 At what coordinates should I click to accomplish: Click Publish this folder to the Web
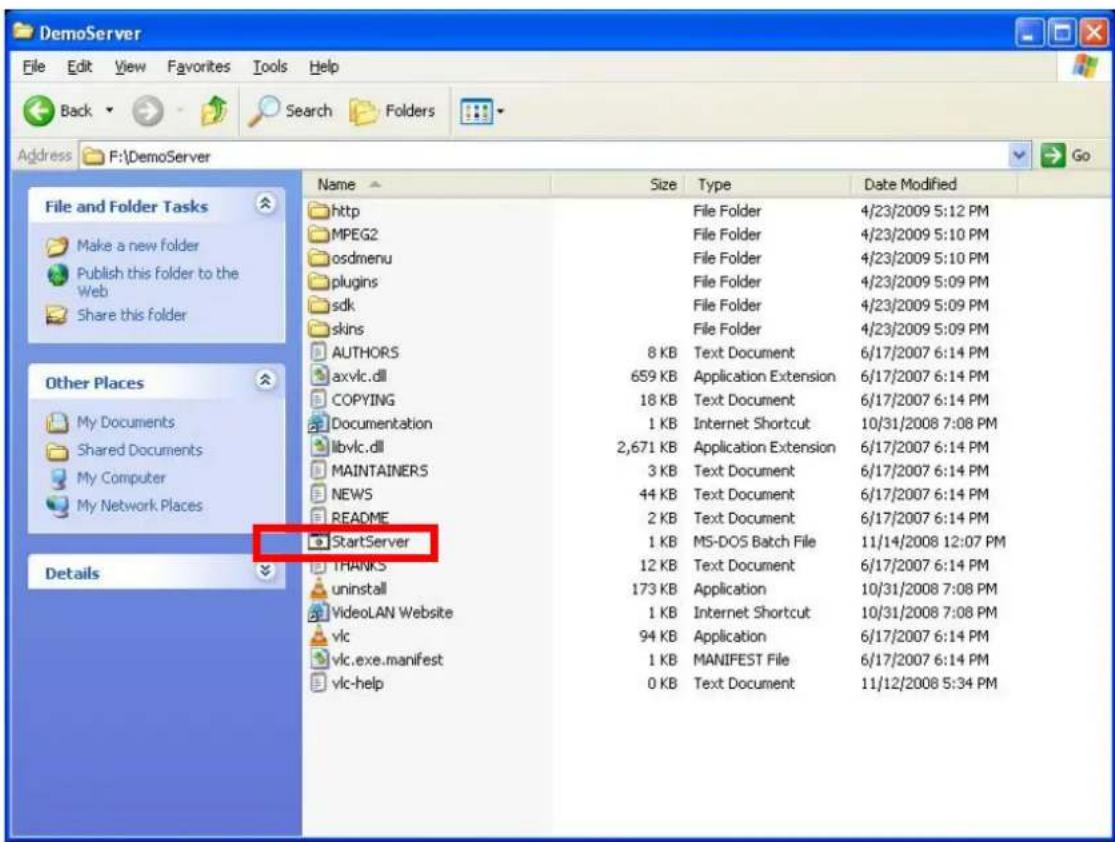pyautogui.click(x=158, y=282)
